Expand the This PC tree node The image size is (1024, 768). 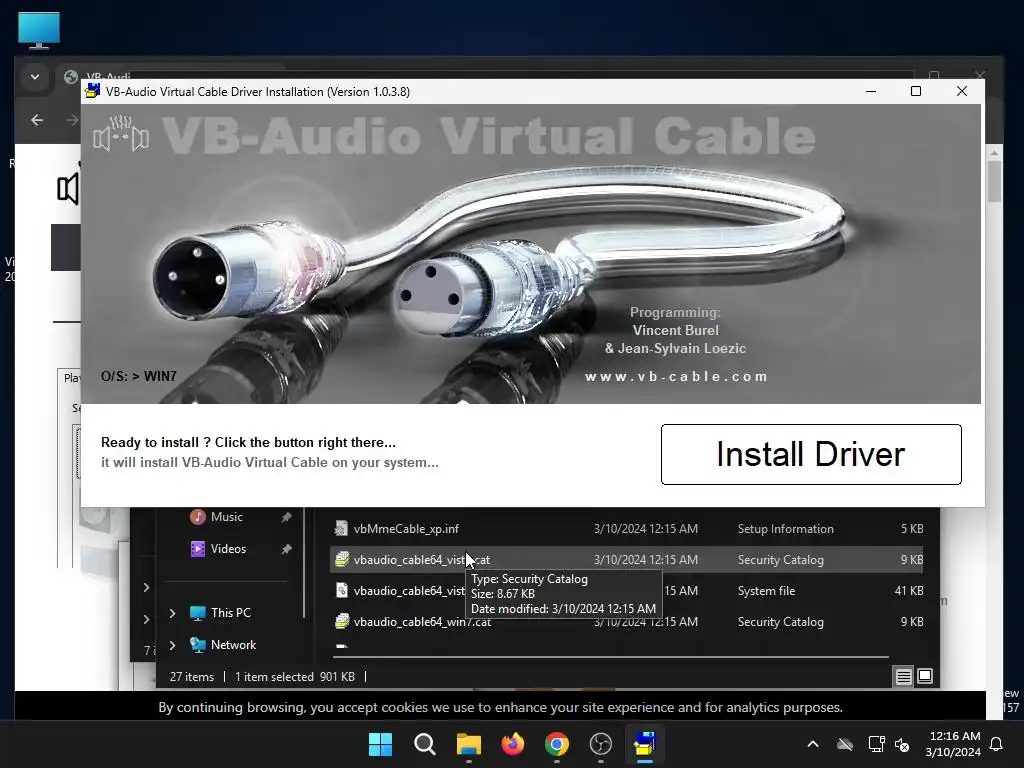172,613
